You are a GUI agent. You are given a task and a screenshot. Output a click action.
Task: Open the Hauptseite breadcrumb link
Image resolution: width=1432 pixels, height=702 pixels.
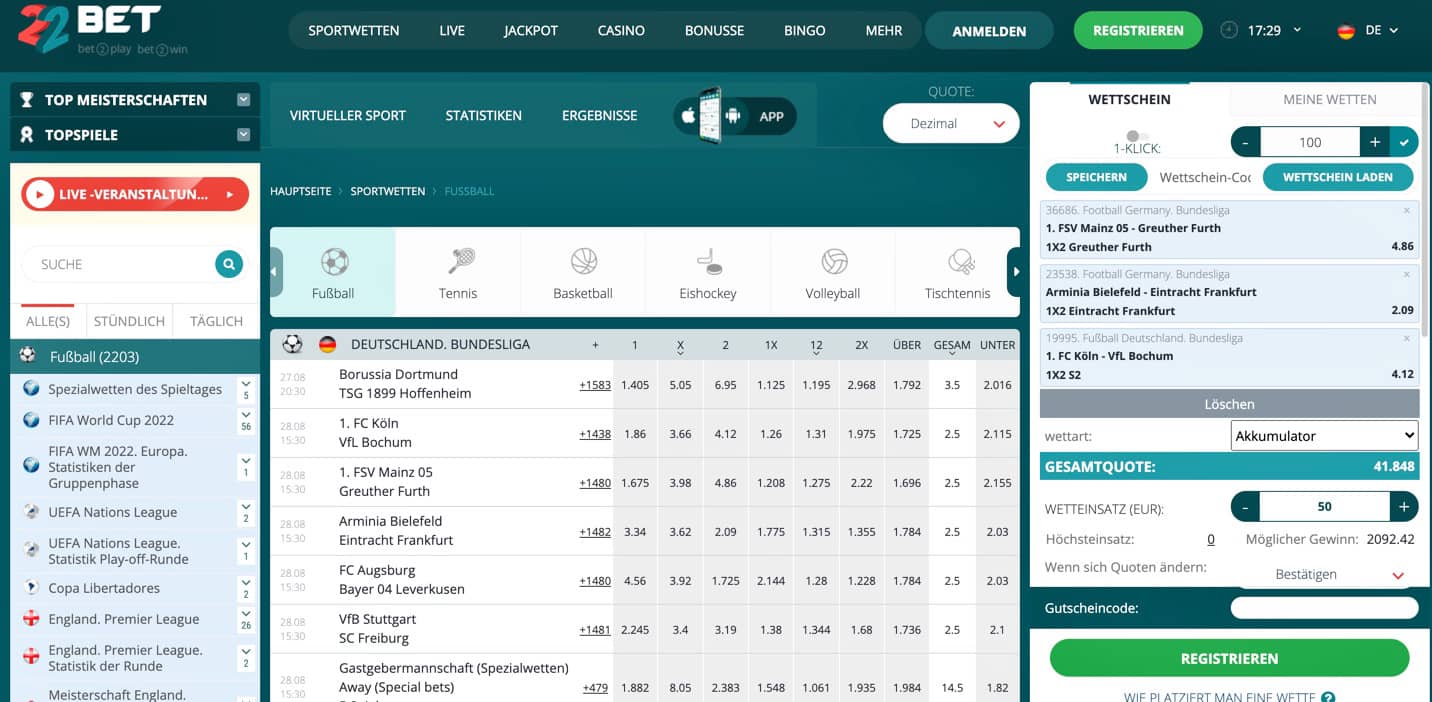(301, 191)
